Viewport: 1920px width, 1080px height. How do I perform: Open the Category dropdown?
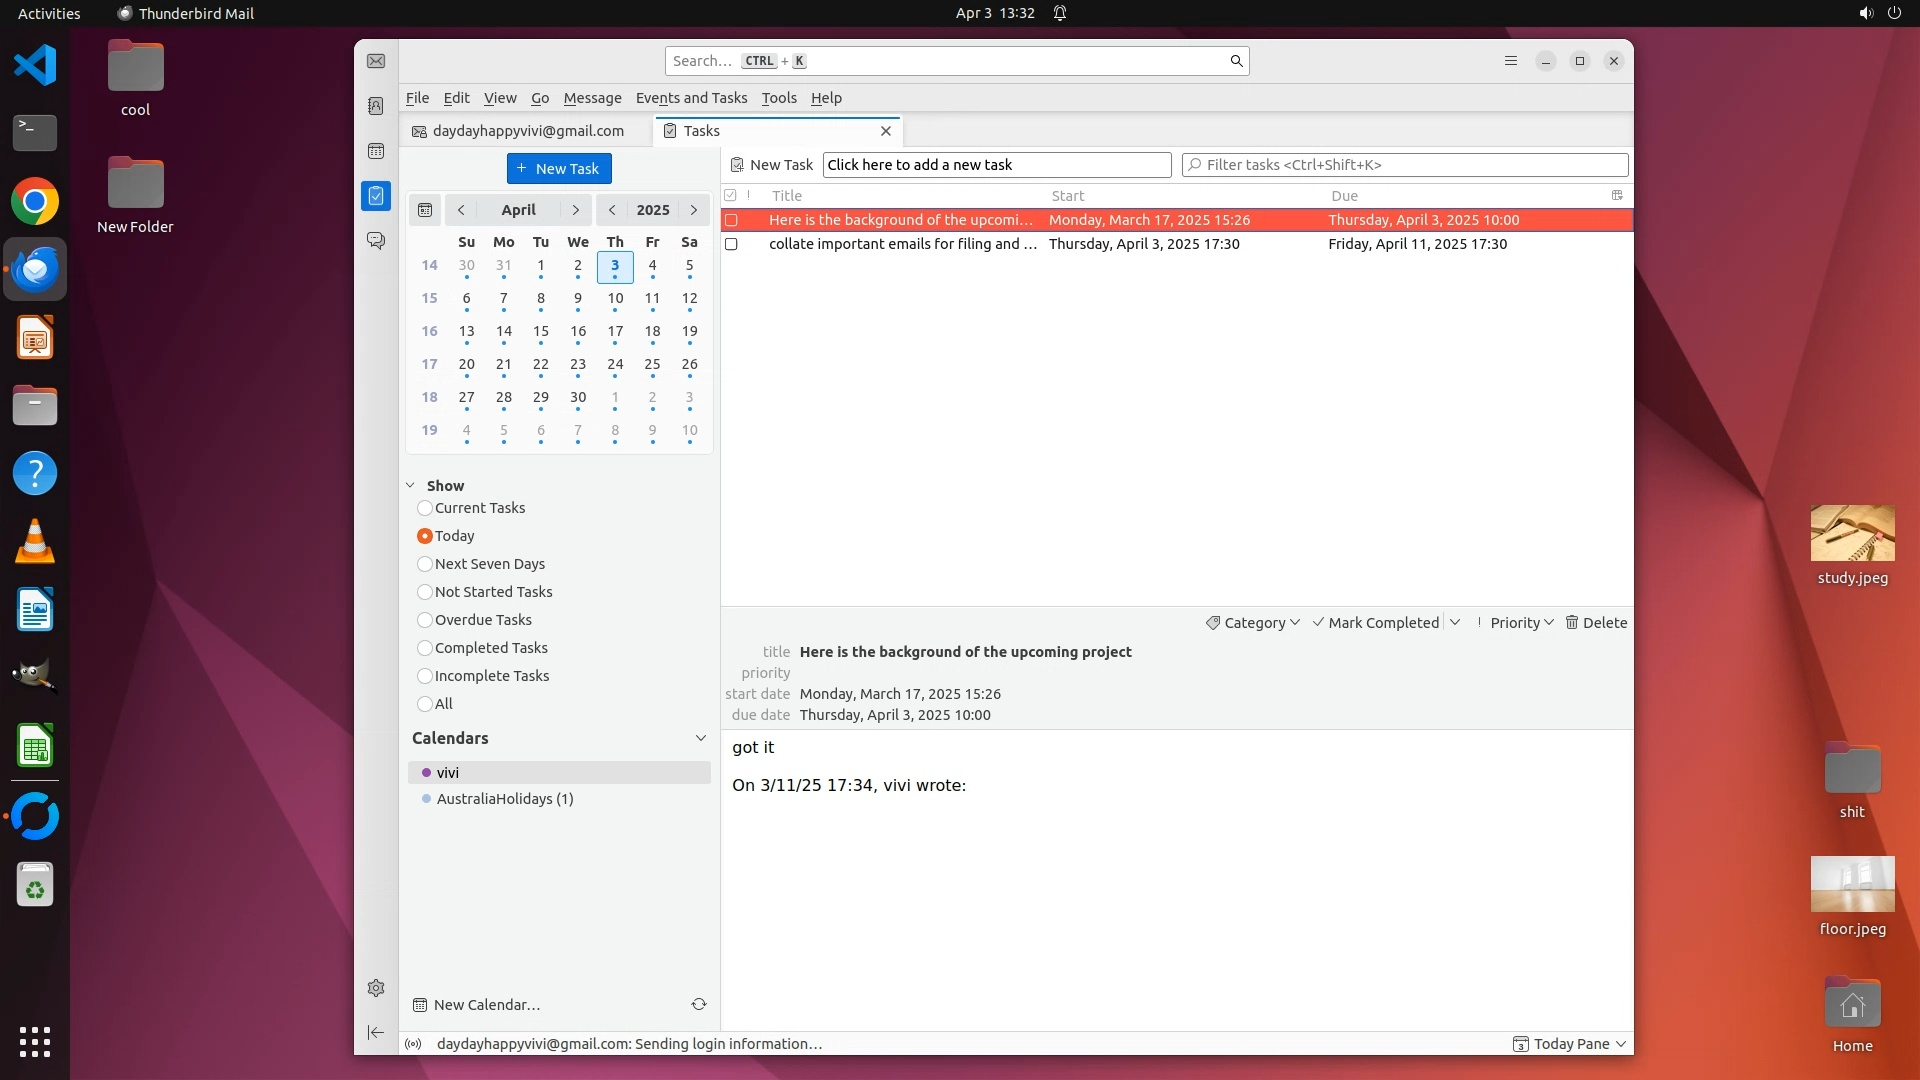click(x=1253, y=622)
